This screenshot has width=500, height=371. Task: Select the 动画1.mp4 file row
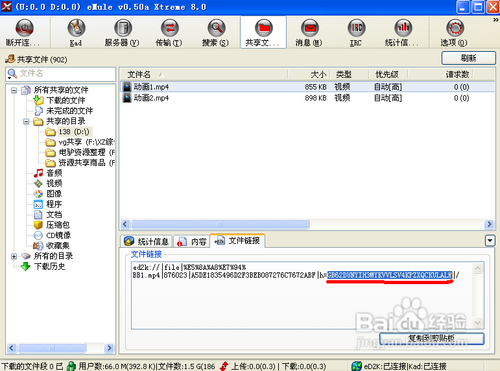pos(307,87)
